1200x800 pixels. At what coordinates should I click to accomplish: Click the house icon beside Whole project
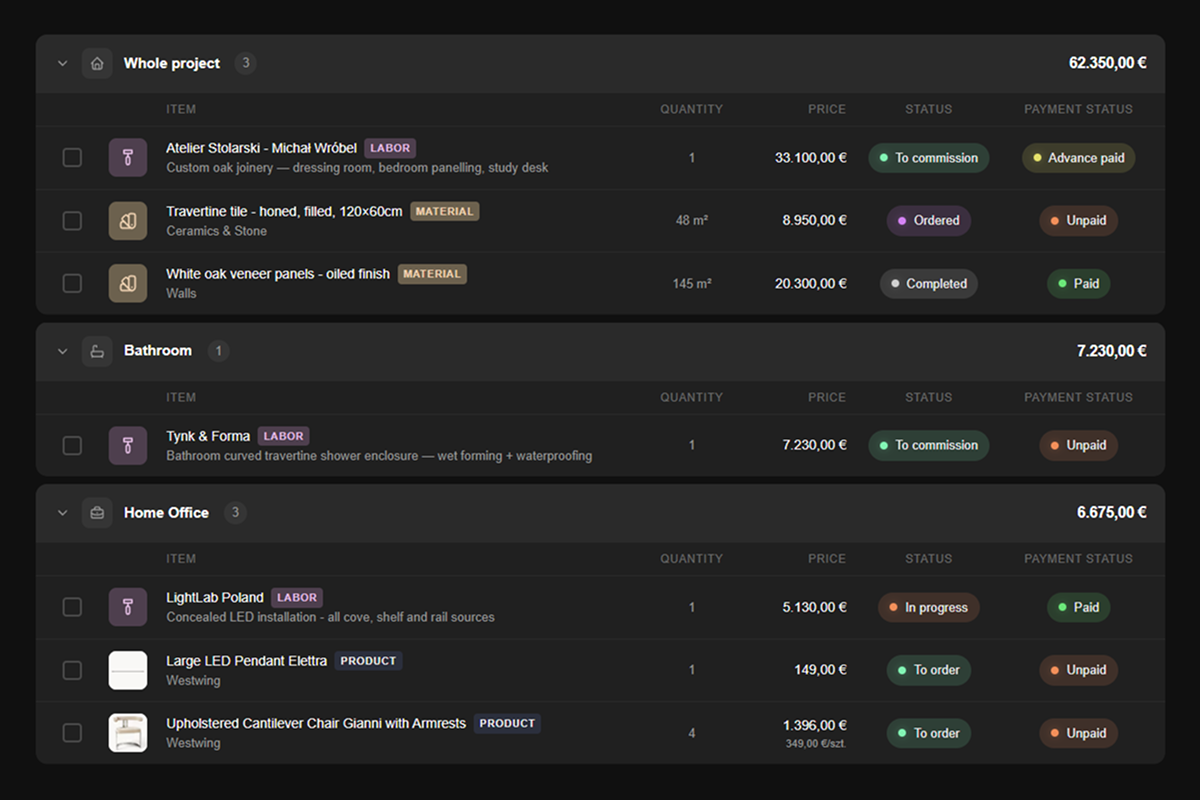pyautogui.click(x=97, y=63)
